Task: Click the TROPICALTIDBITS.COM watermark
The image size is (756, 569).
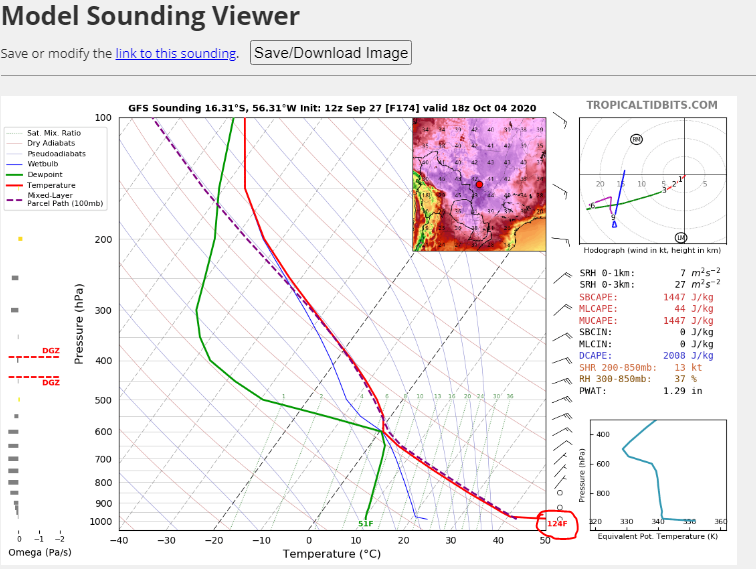Action: (x=651, y=105)
